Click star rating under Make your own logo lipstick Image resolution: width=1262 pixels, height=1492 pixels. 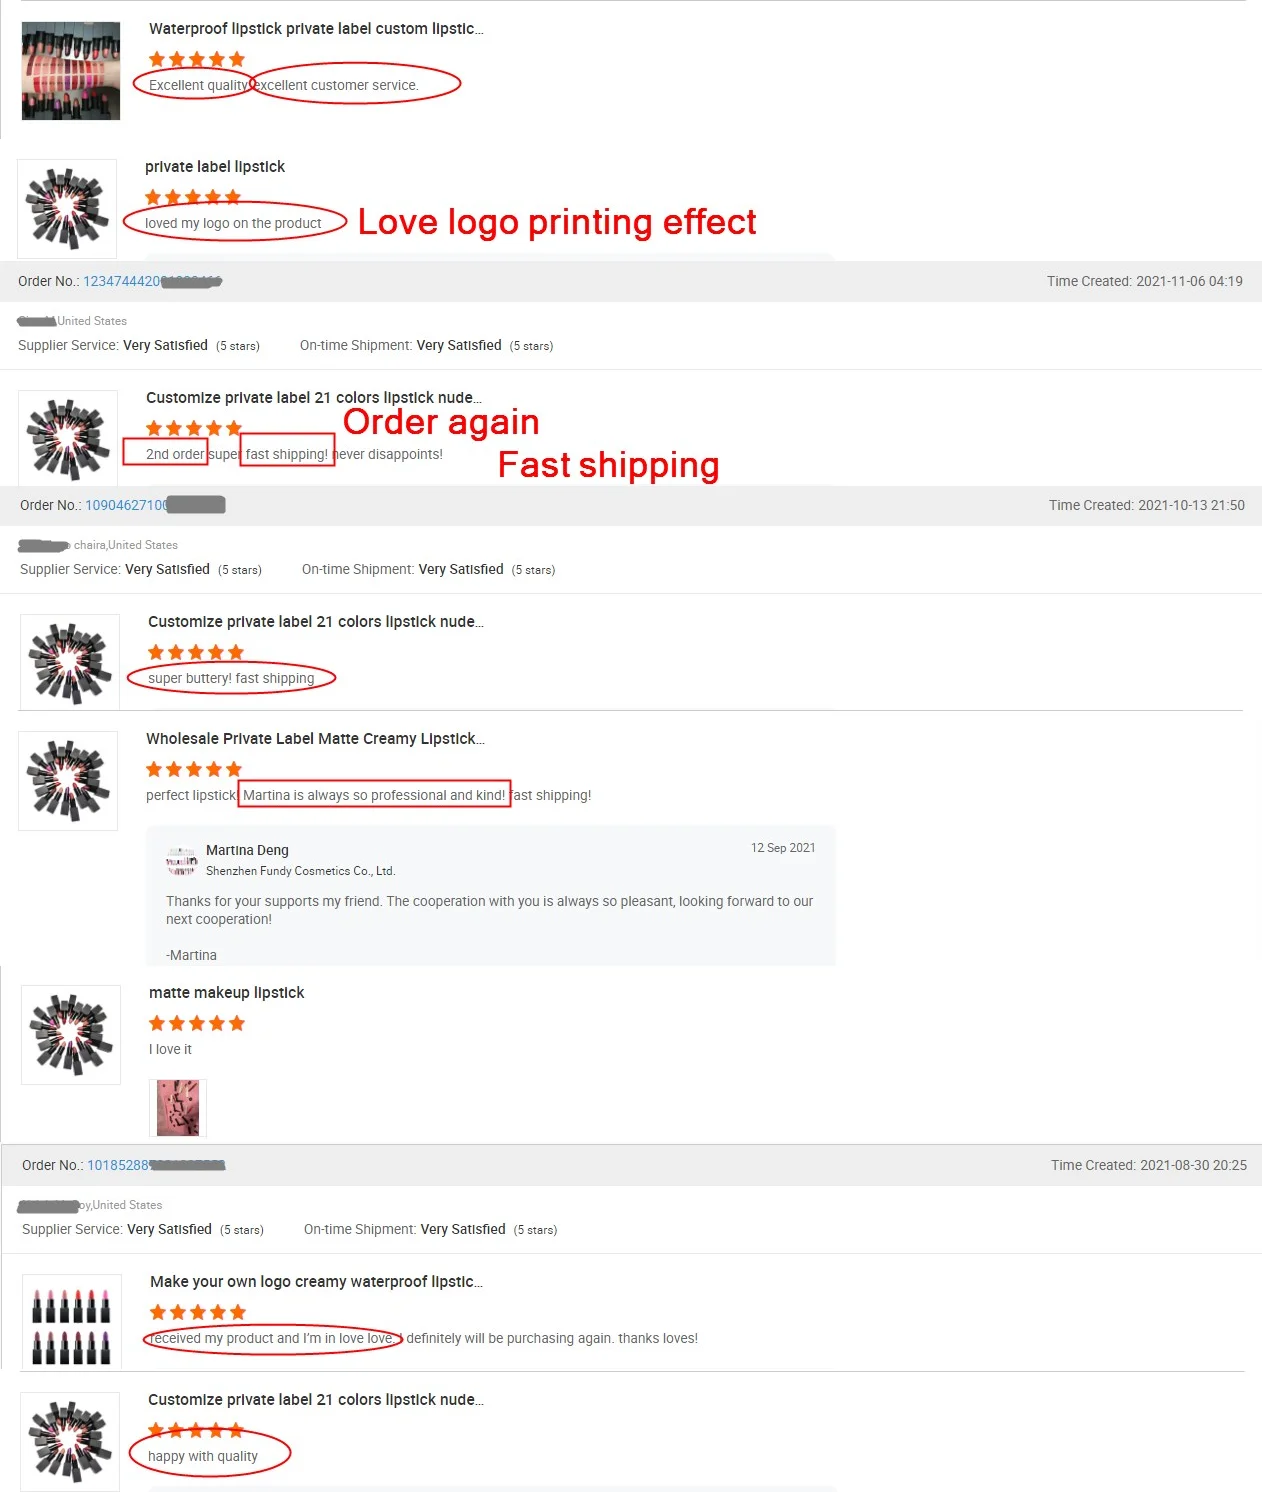(198, 1312)
